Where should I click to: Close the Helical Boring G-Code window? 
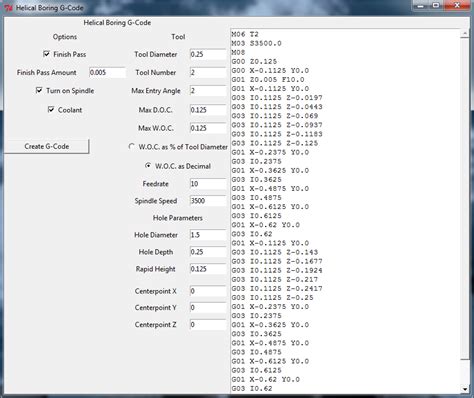(457, 5)
